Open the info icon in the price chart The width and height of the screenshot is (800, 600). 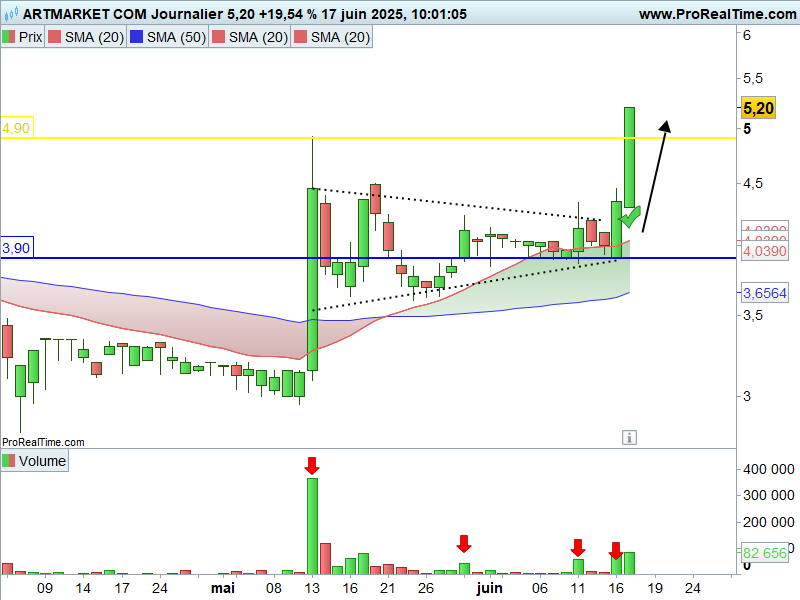629,437
